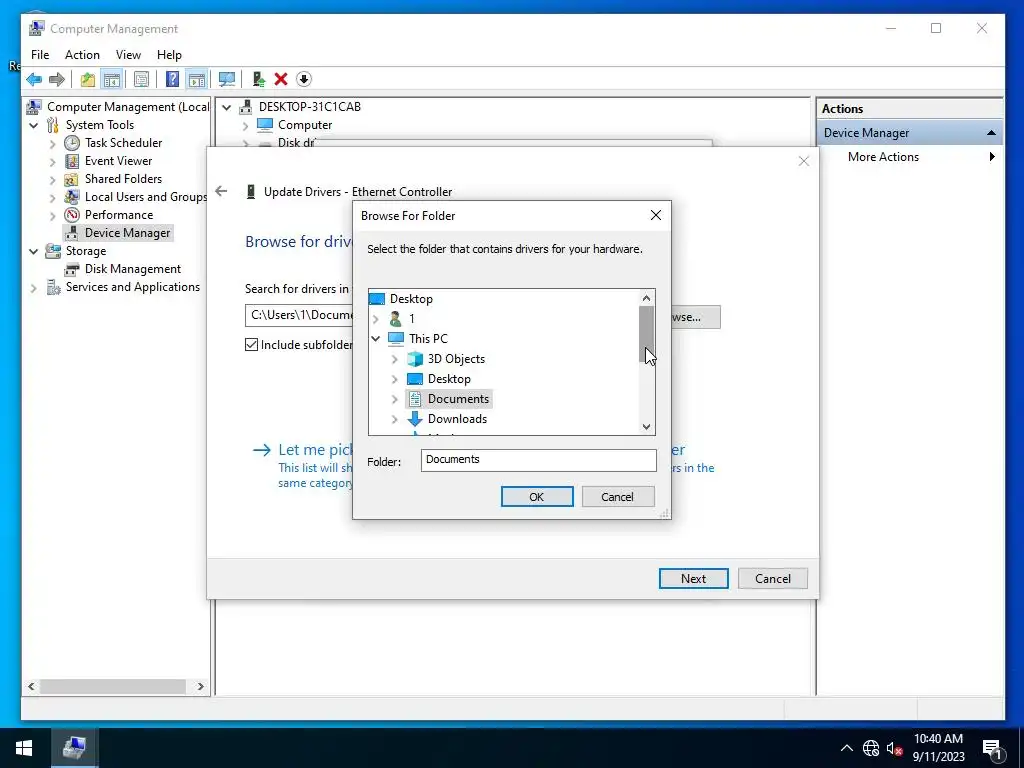Click Cancel in Browse For Folder
The height and width of the screenshot is (768, 1024).
[x=618, y=497]
